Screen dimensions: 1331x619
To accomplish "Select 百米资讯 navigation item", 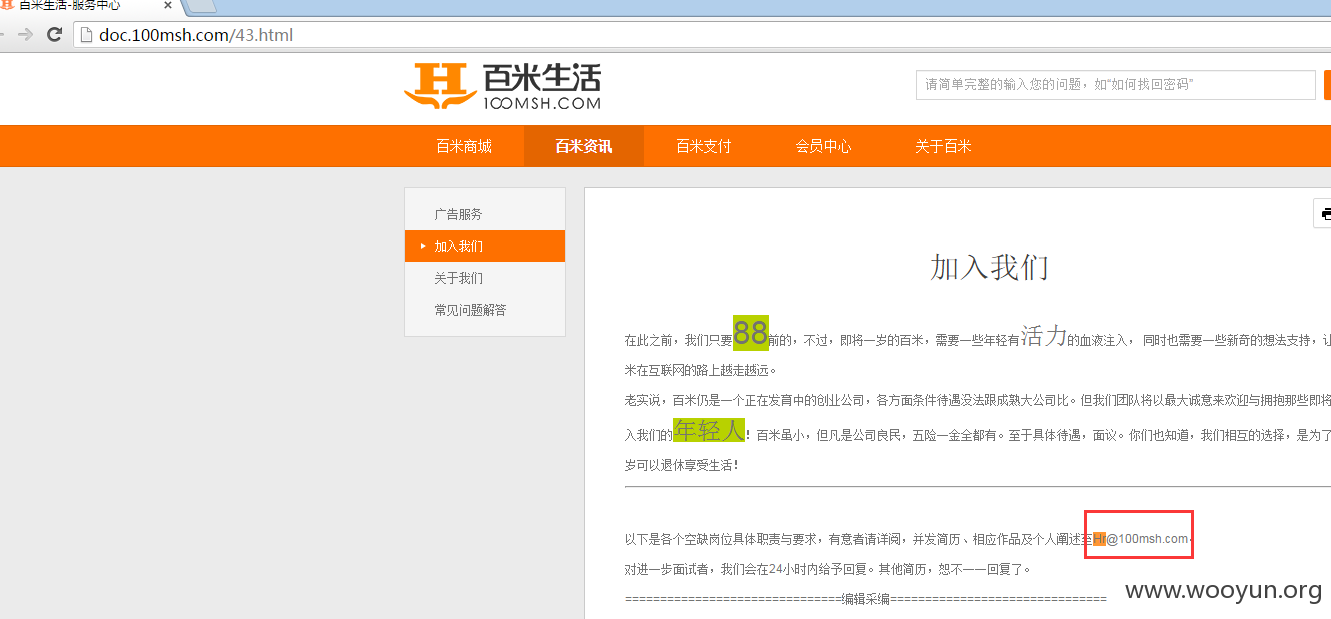I will (x=584, y=146).
